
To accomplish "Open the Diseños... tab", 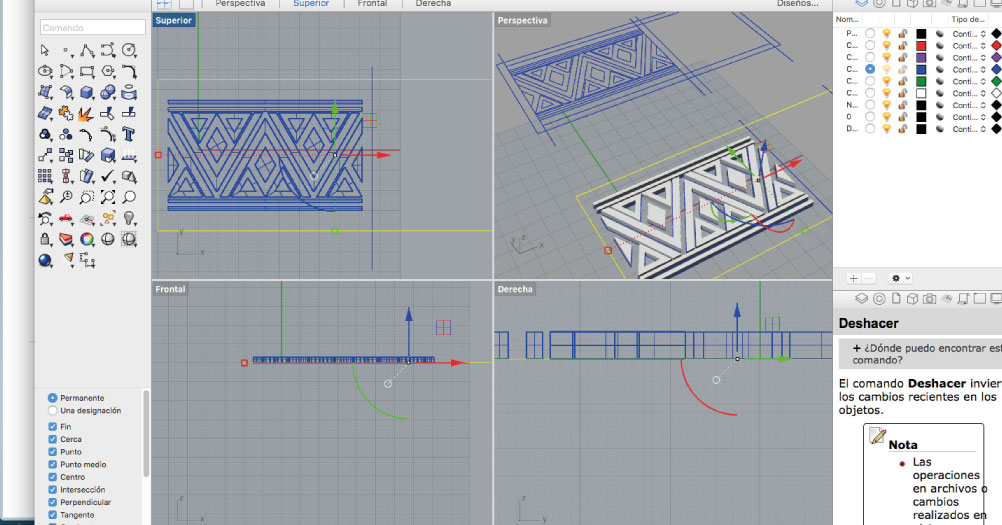I will pos(798,4).
